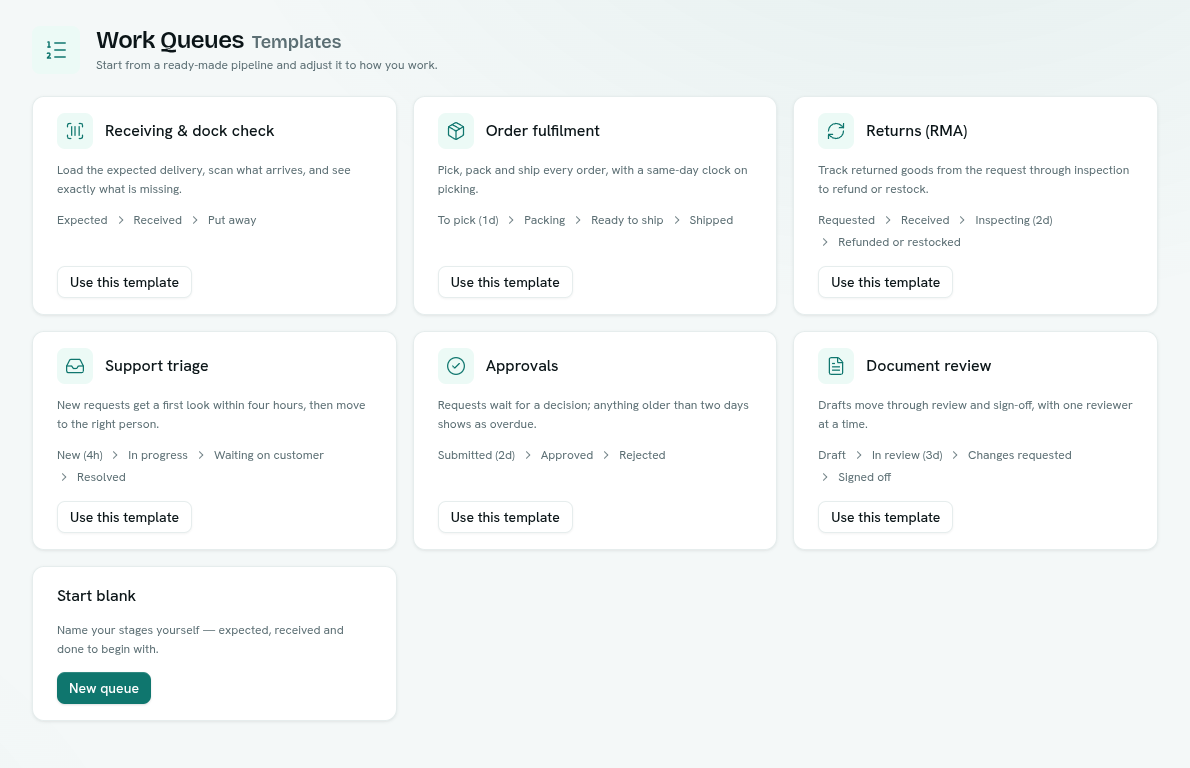Click the "Order fulfilment" card title
This screenshot has height=768, width=1190.
pos(543,131)
